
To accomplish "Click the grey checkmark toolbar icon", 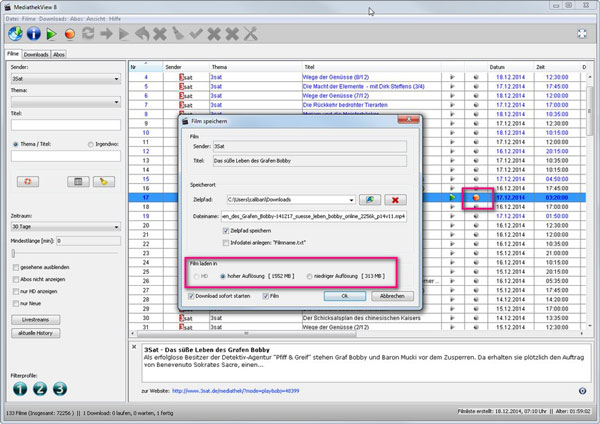I will pos(196,34).
